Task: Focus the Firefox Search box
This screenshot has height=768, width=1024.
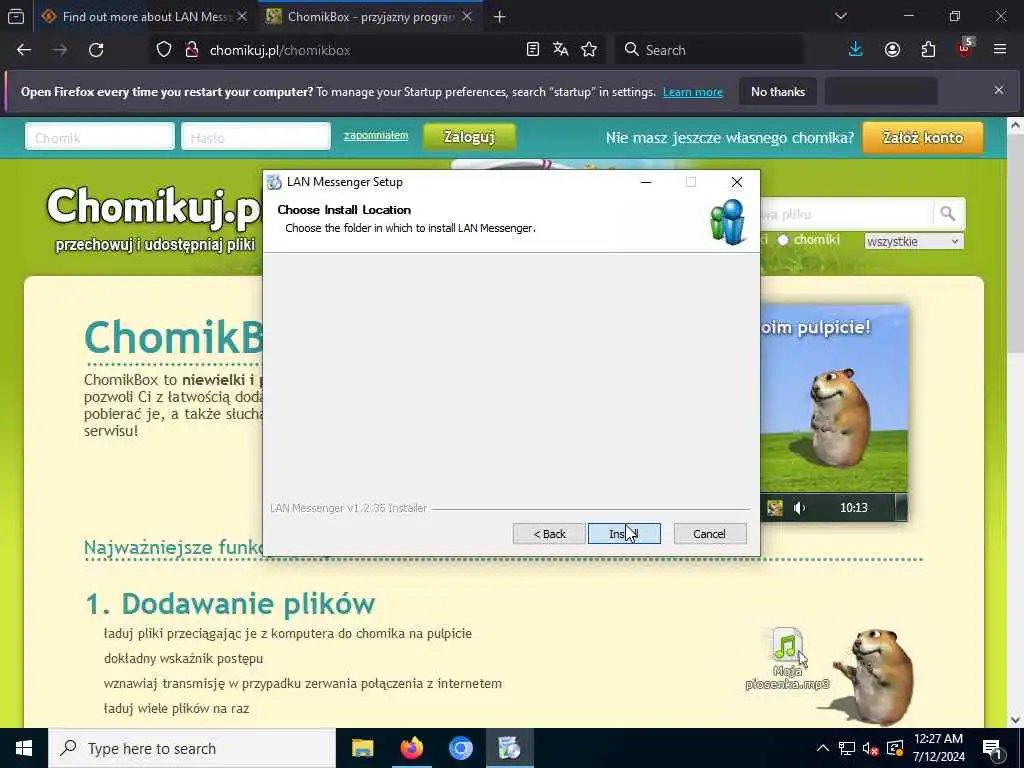Action: (709, 50)
